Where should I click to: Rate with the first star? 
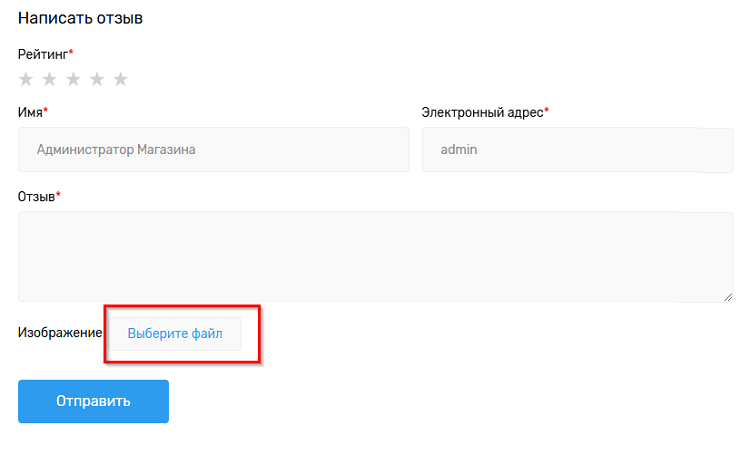click(26, 79)
